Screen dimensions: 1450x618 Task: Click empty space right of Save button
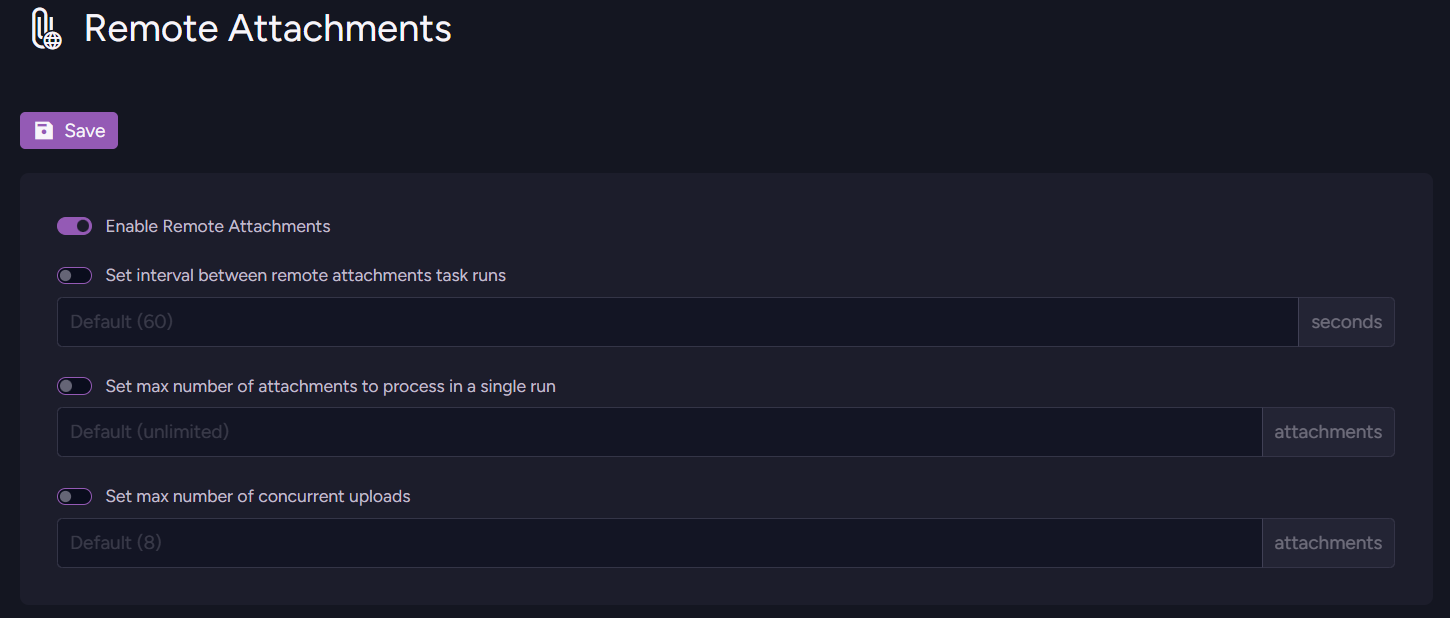coord(600,131)
